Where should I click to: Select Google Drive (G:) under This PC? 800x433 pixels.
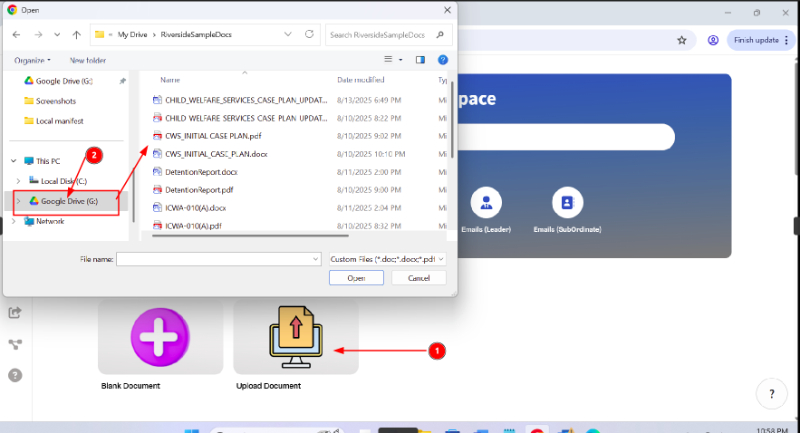click(x=70, y=201)
